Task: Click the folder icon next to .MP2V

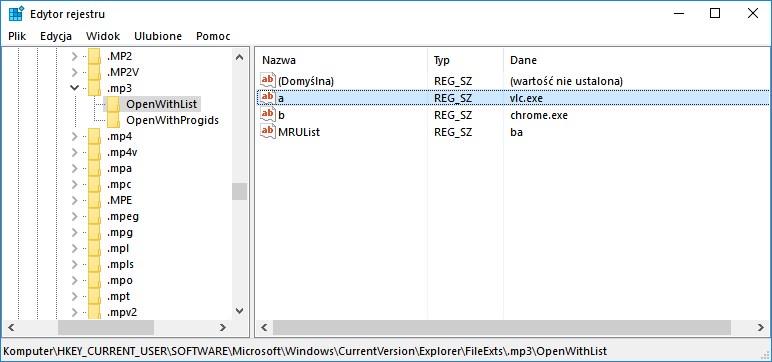Action: [x=95, y=72]
